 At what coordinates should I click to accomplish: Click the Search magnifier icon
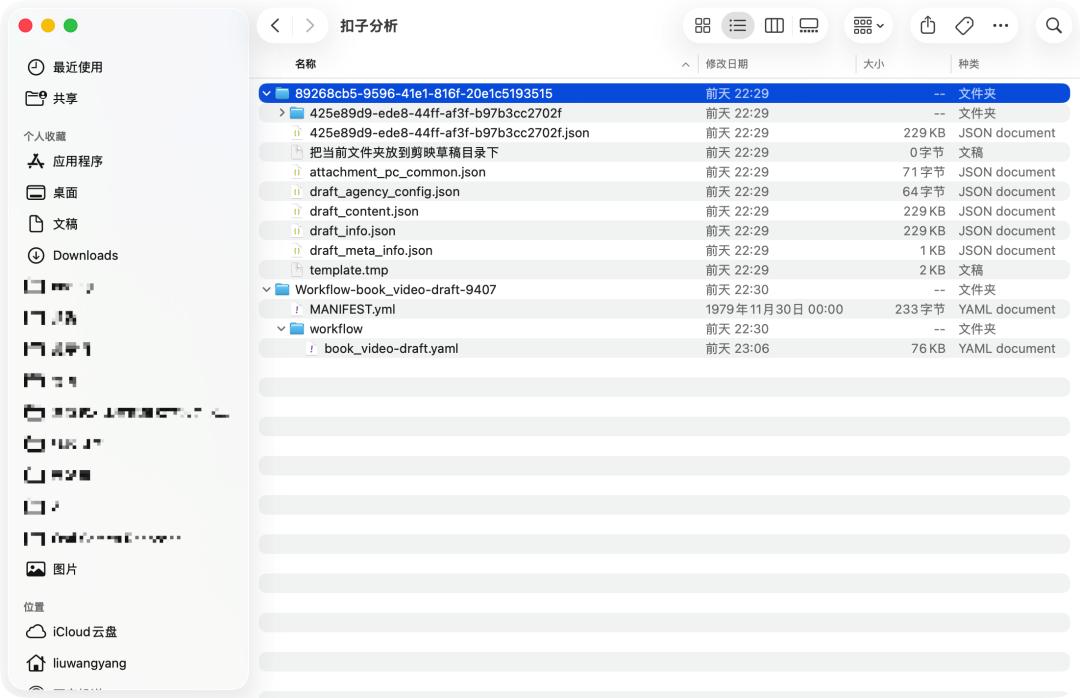(x=1053, y=25)
